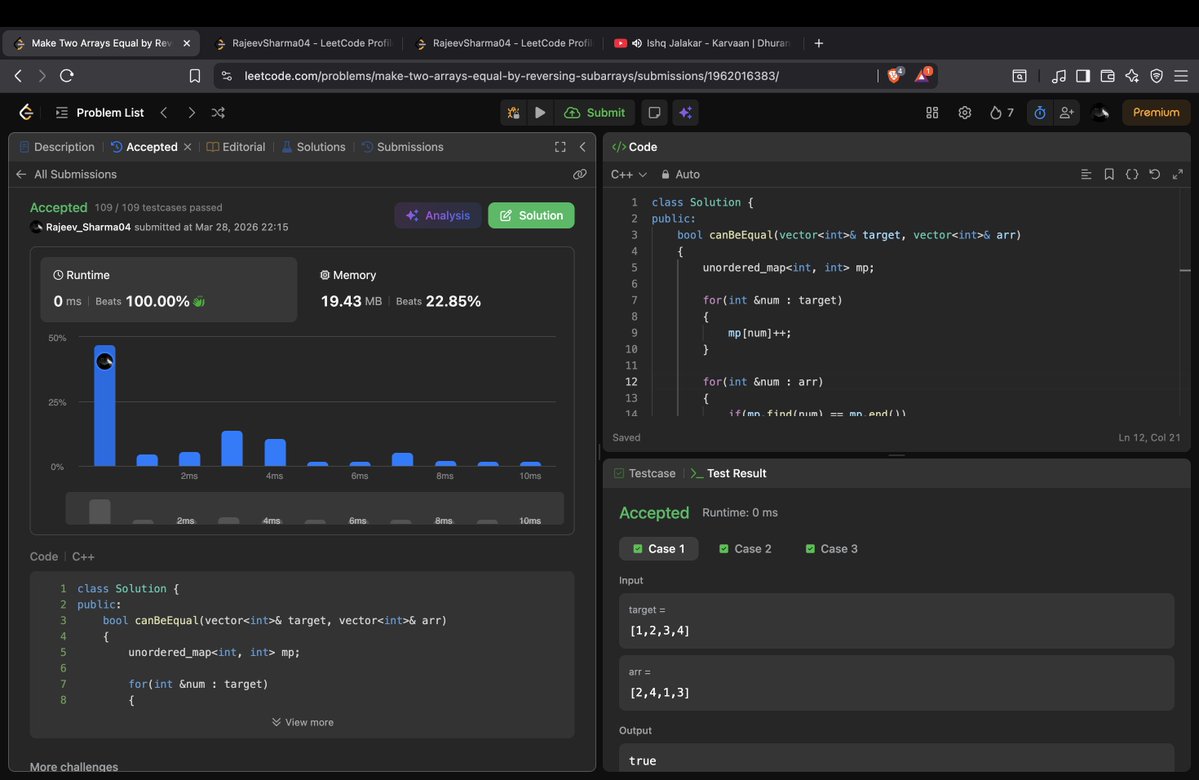This screenshot has width=1199, height=780.
Task: Maximize the left panel fullscreen icon
Action: [561, 147]
